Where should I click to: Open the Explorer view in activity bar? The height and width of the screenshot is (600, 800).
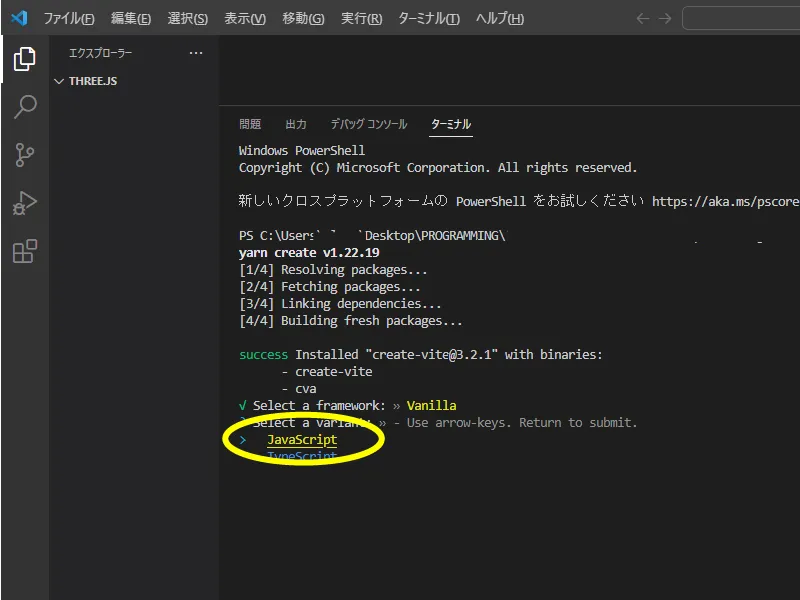click(x=24, y=59)
